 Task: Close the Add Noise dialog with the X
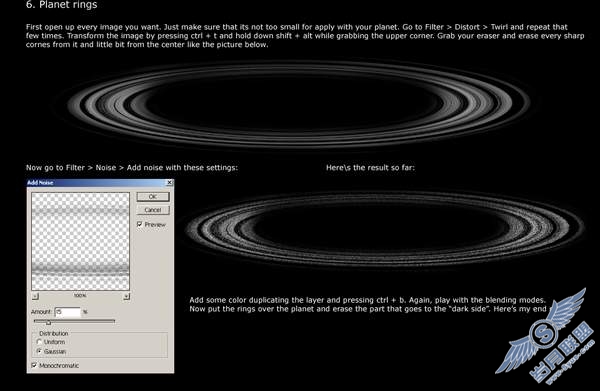click(170, 182)
